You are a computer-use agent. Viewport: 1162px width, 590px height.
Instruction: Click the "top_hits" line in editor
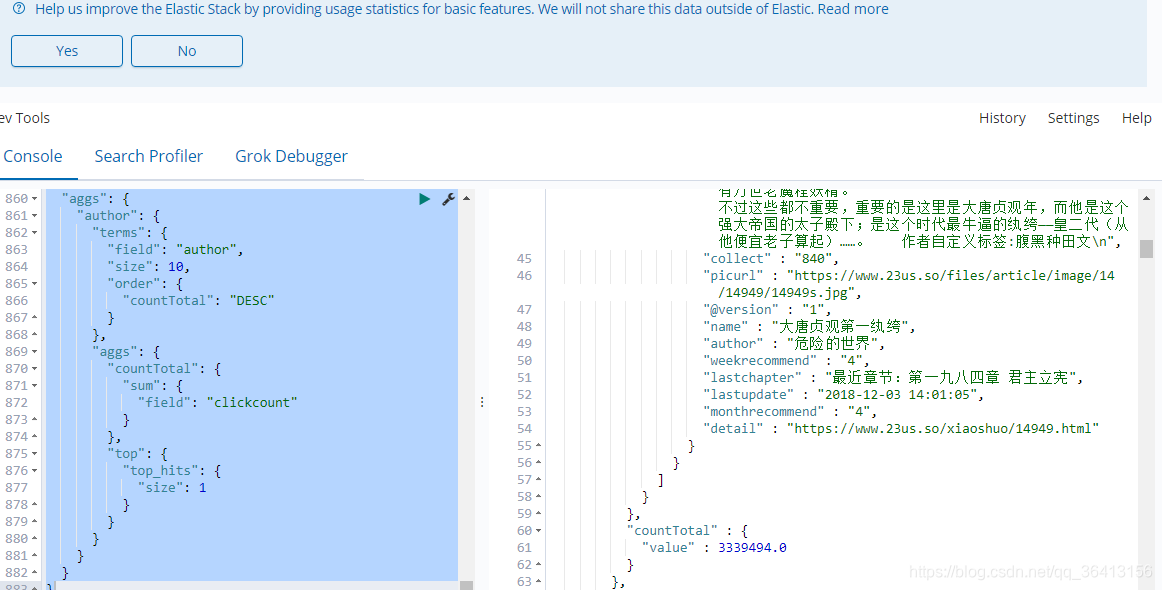[x=173, y=471]
